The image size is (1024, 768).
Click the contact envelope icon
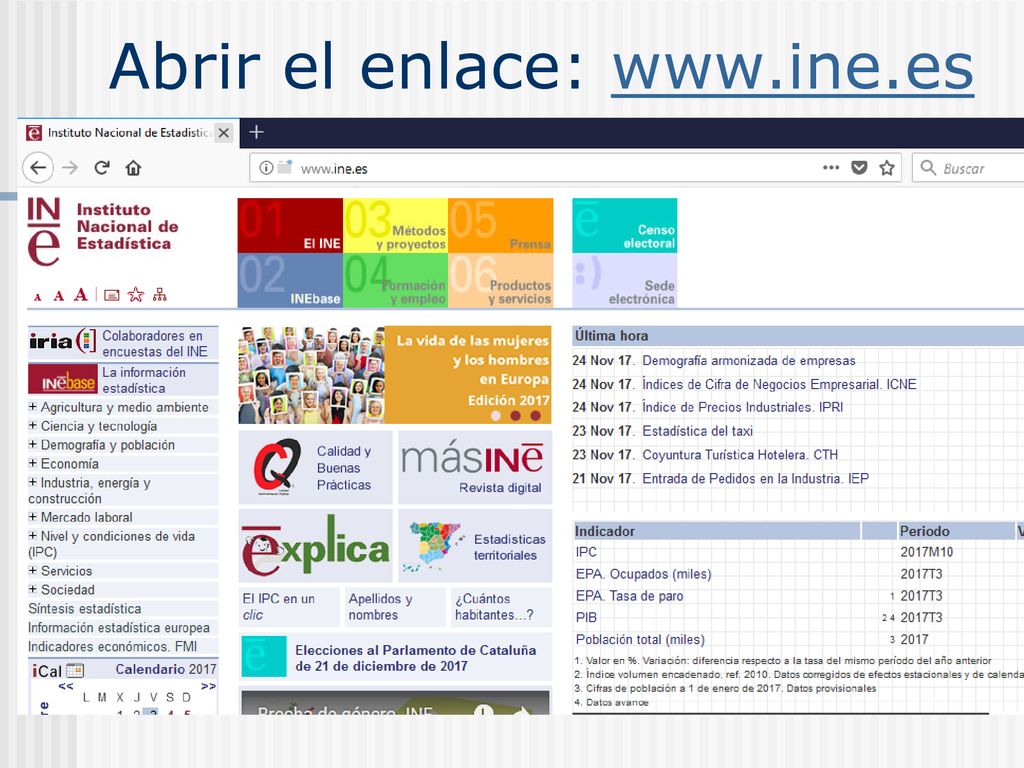pyautogui.click(x=112, y=295)
